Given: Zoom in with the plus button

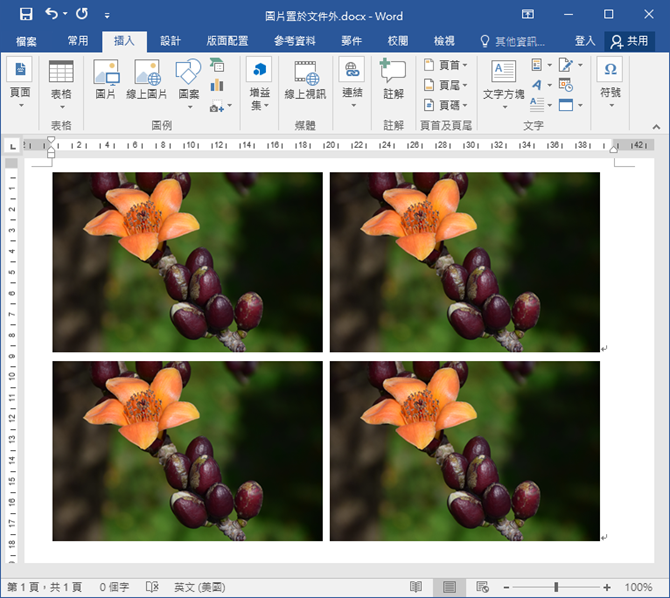Looking at the screenshot, I should pyautogui.click(x=607, y=588).
